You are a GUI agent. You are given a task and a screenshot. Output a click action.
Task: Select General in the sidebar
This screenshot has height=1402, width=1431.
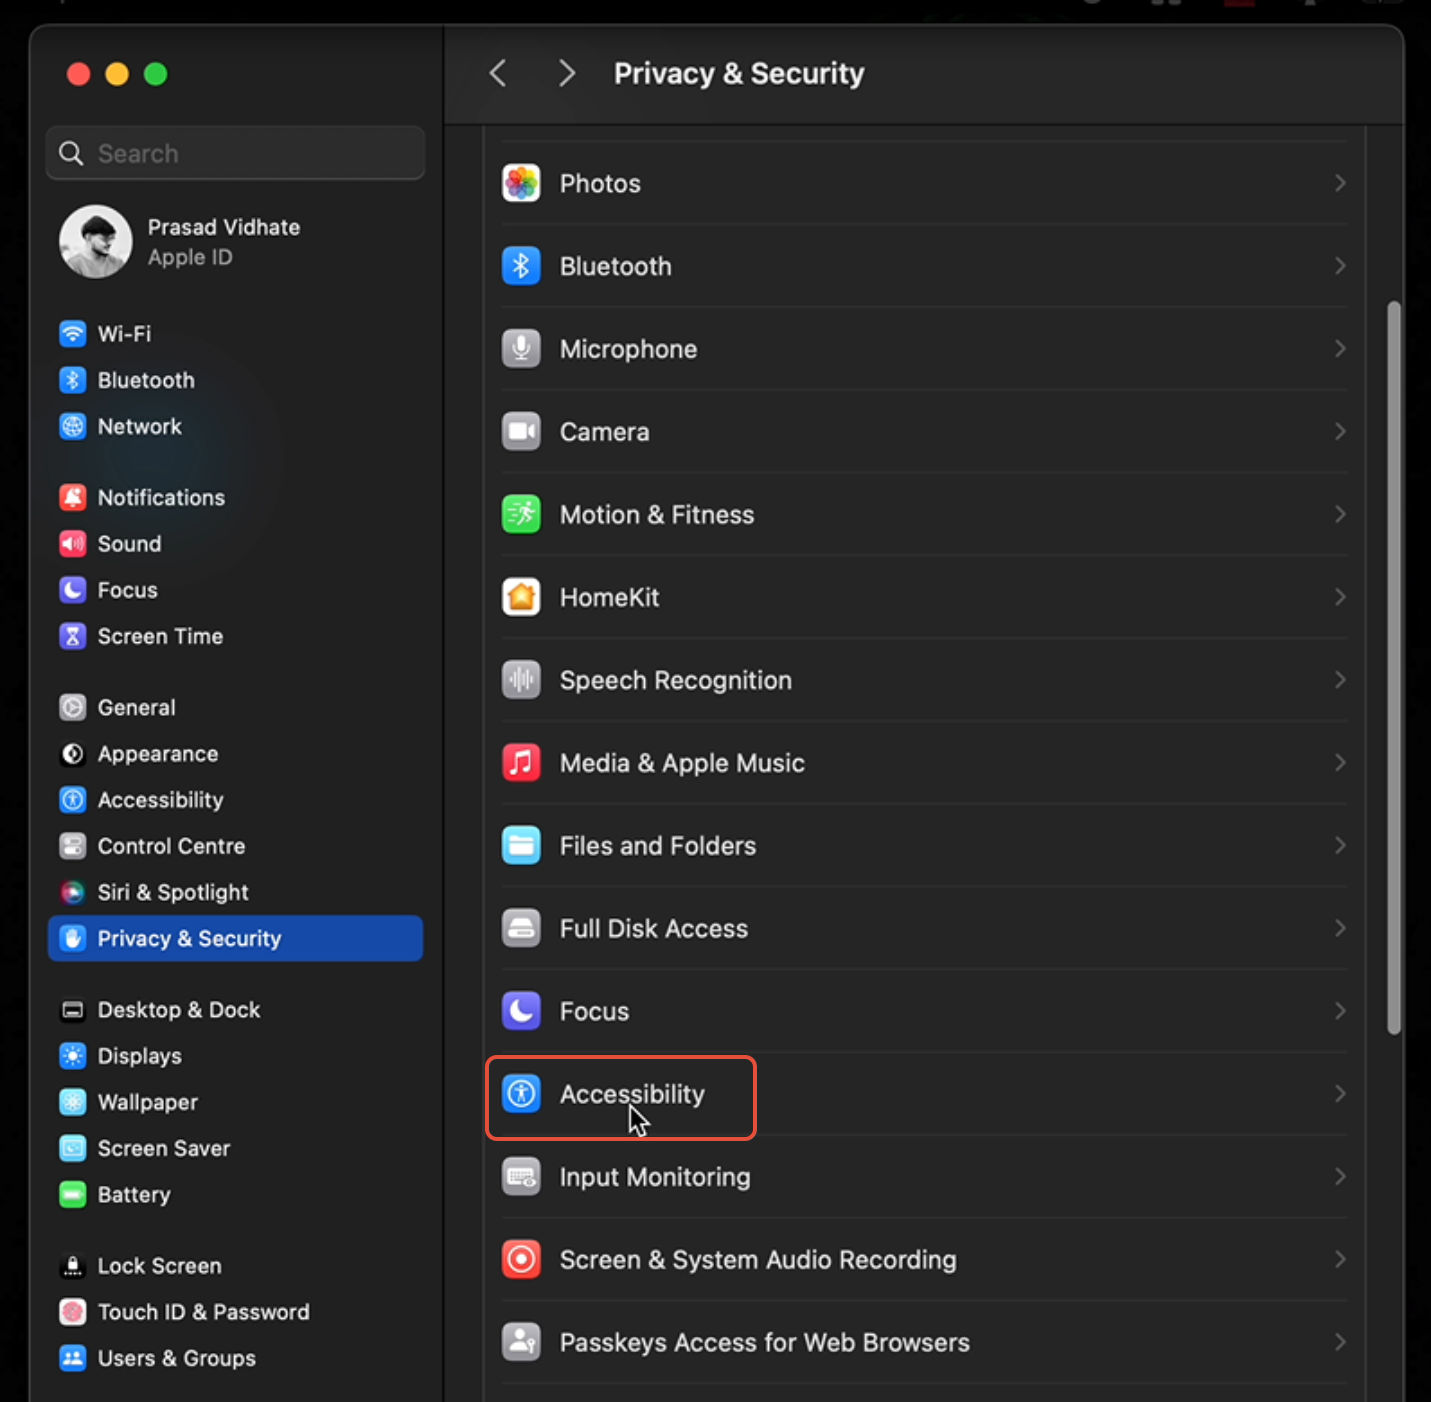point(235,707)
